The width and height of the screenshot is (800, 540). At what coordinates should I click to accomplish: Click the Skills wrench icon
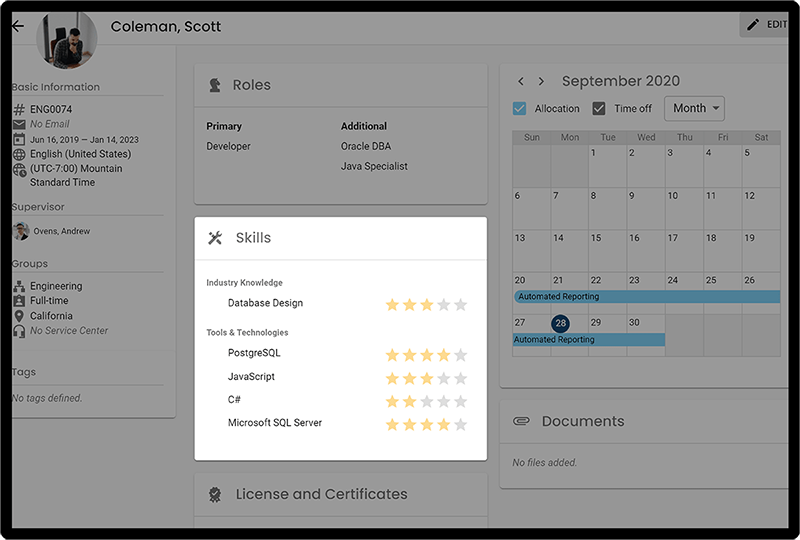(214, 238)
